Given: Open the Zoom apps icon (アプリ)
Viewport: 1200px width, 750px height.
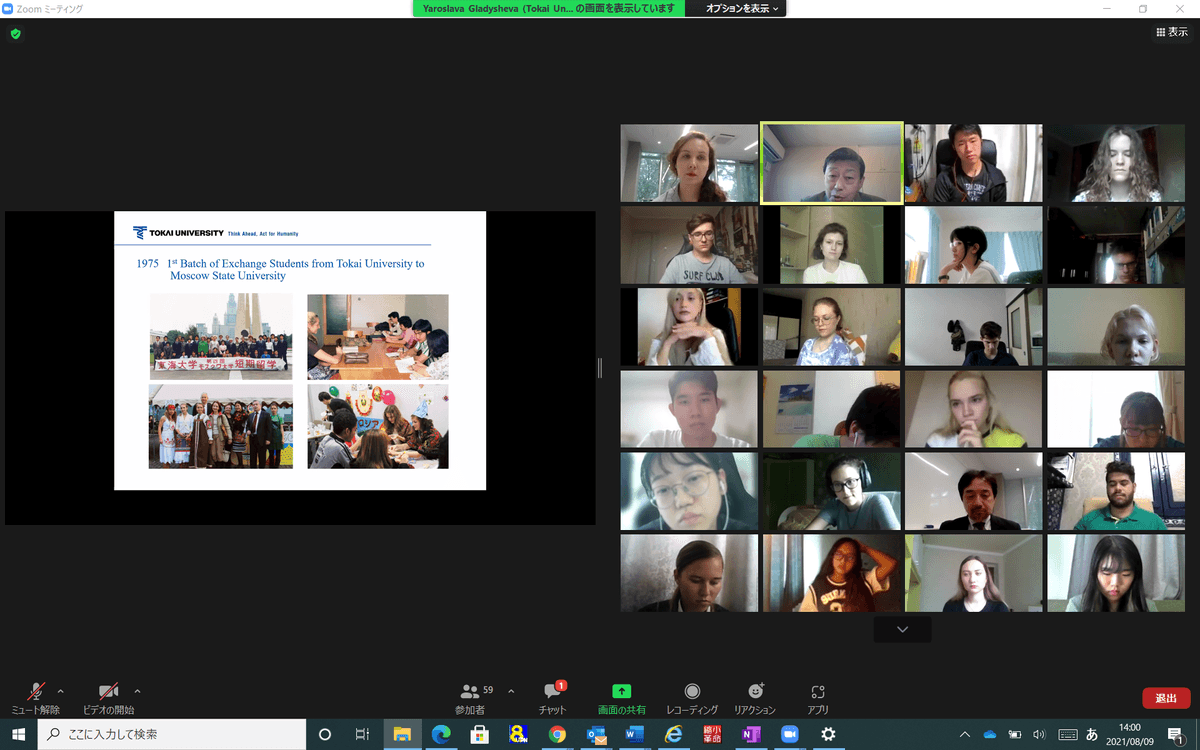Looking at the screenshot, I should pos(818,693).
